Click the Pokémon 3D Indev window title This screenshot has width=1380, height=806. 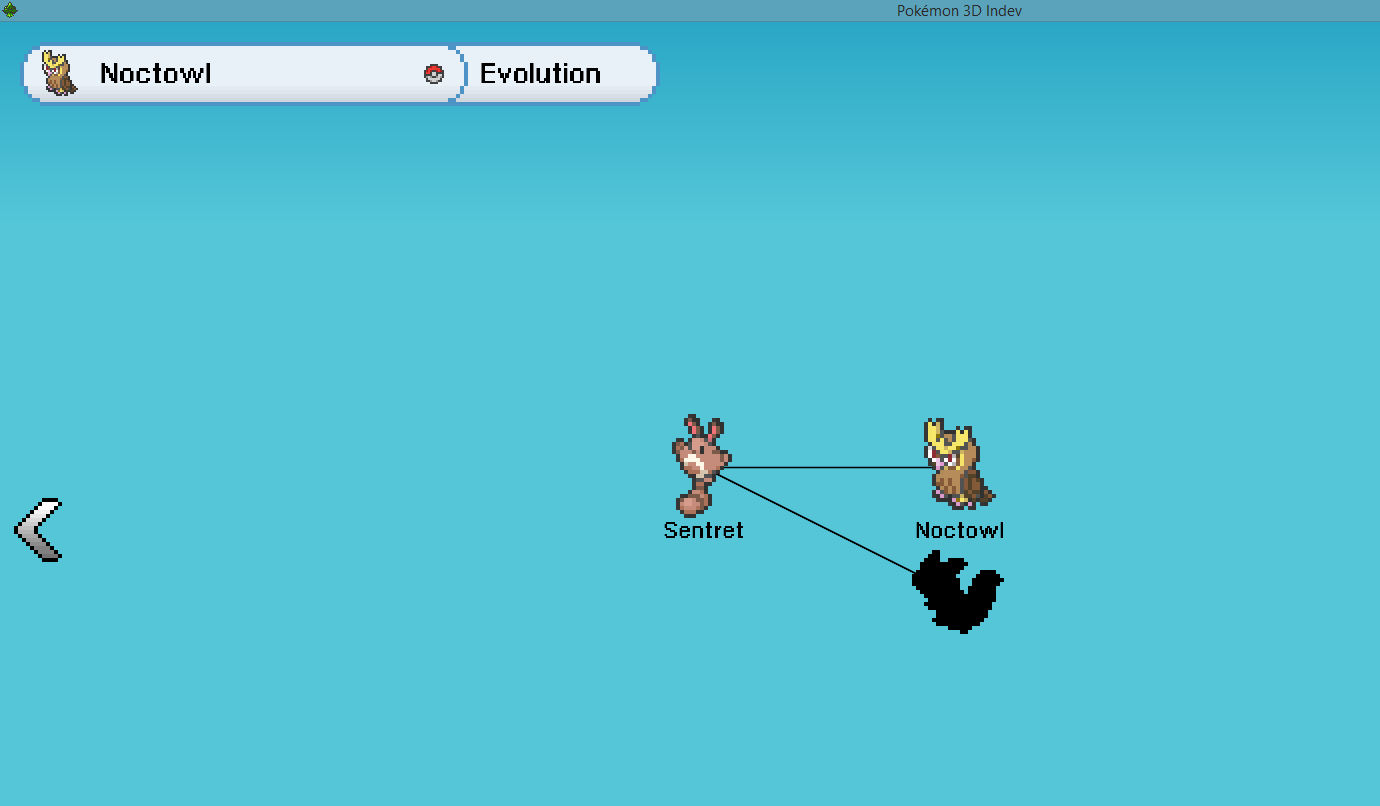click(x=959, y=10)
